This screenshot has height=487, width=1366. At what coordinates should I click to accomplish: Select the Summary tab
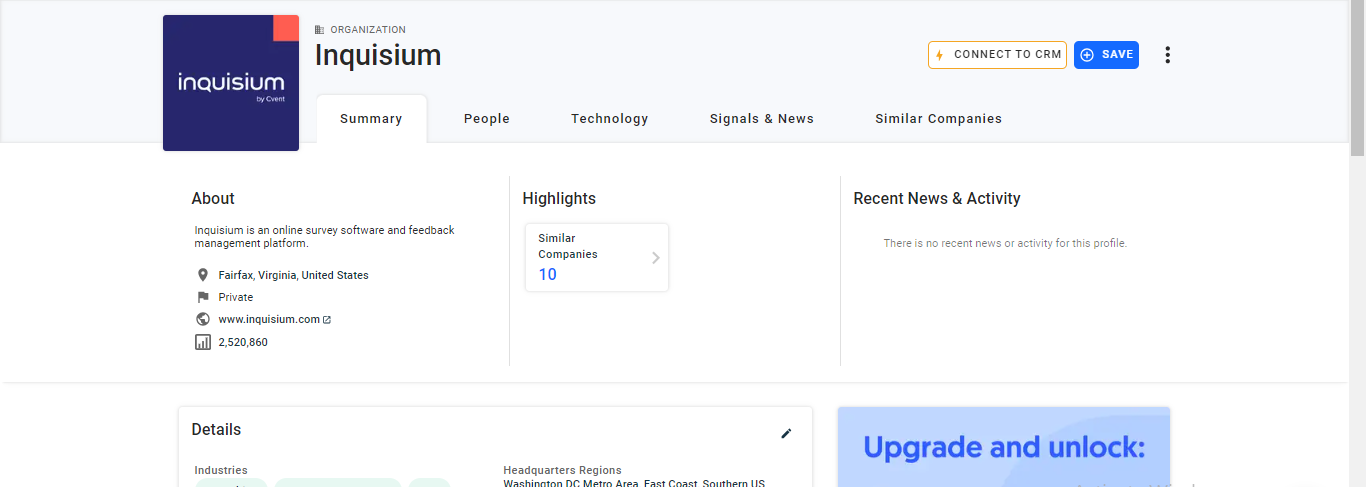click(371, 119)
